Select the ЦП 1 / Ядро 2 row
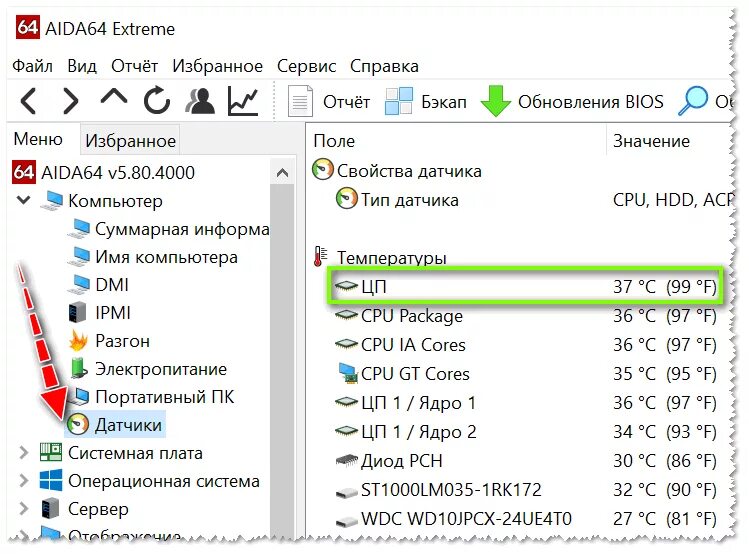 pos(525,432)
